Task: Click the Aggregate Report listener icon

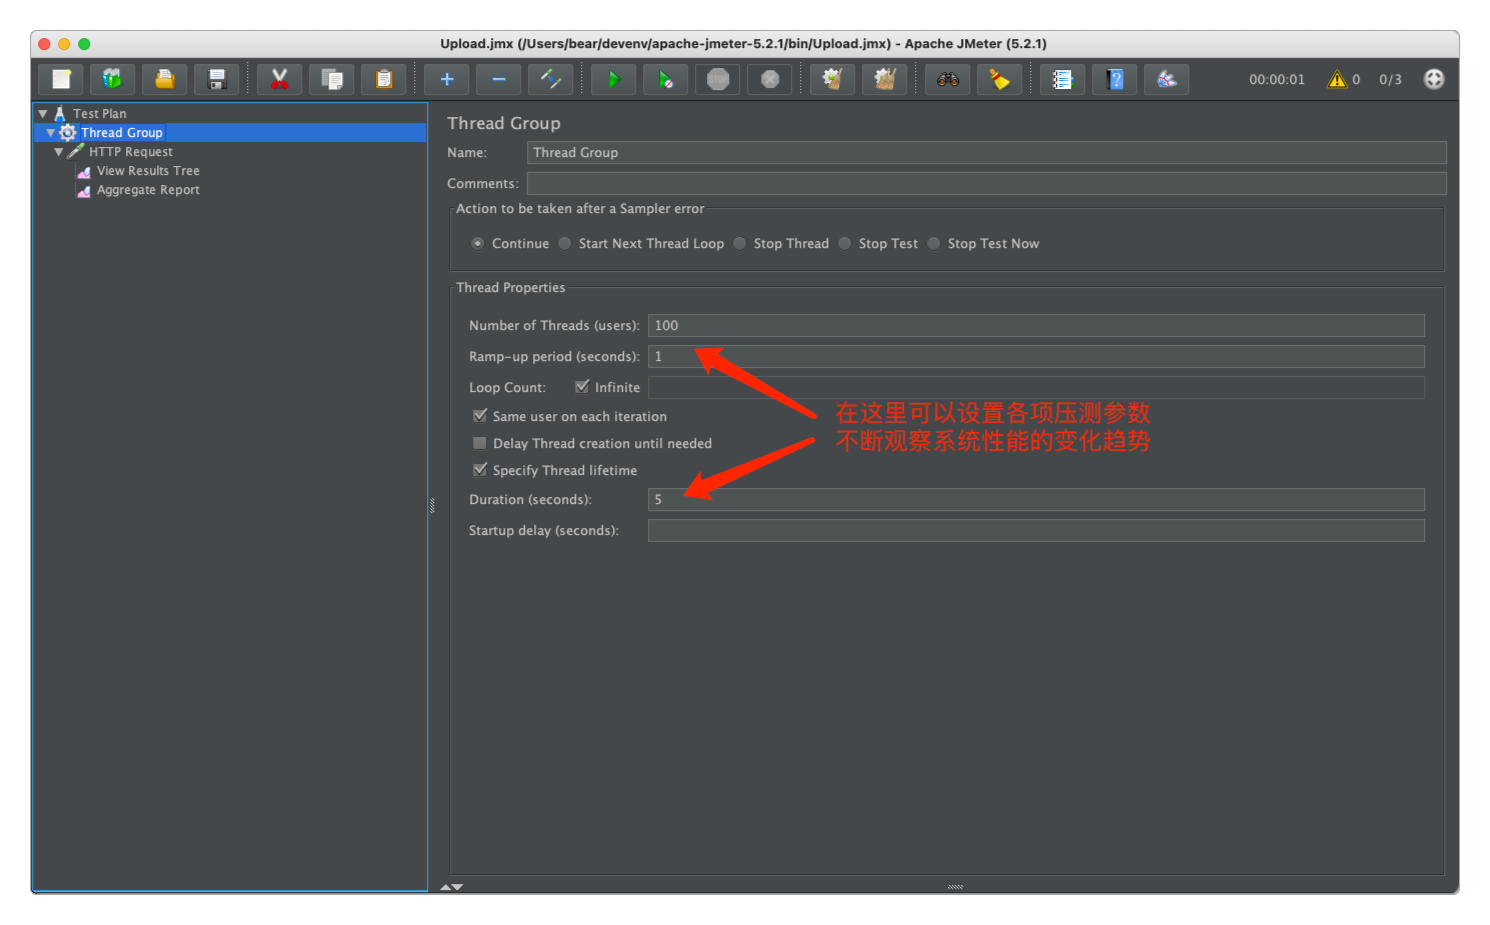Action: click(x=84, y=190)
